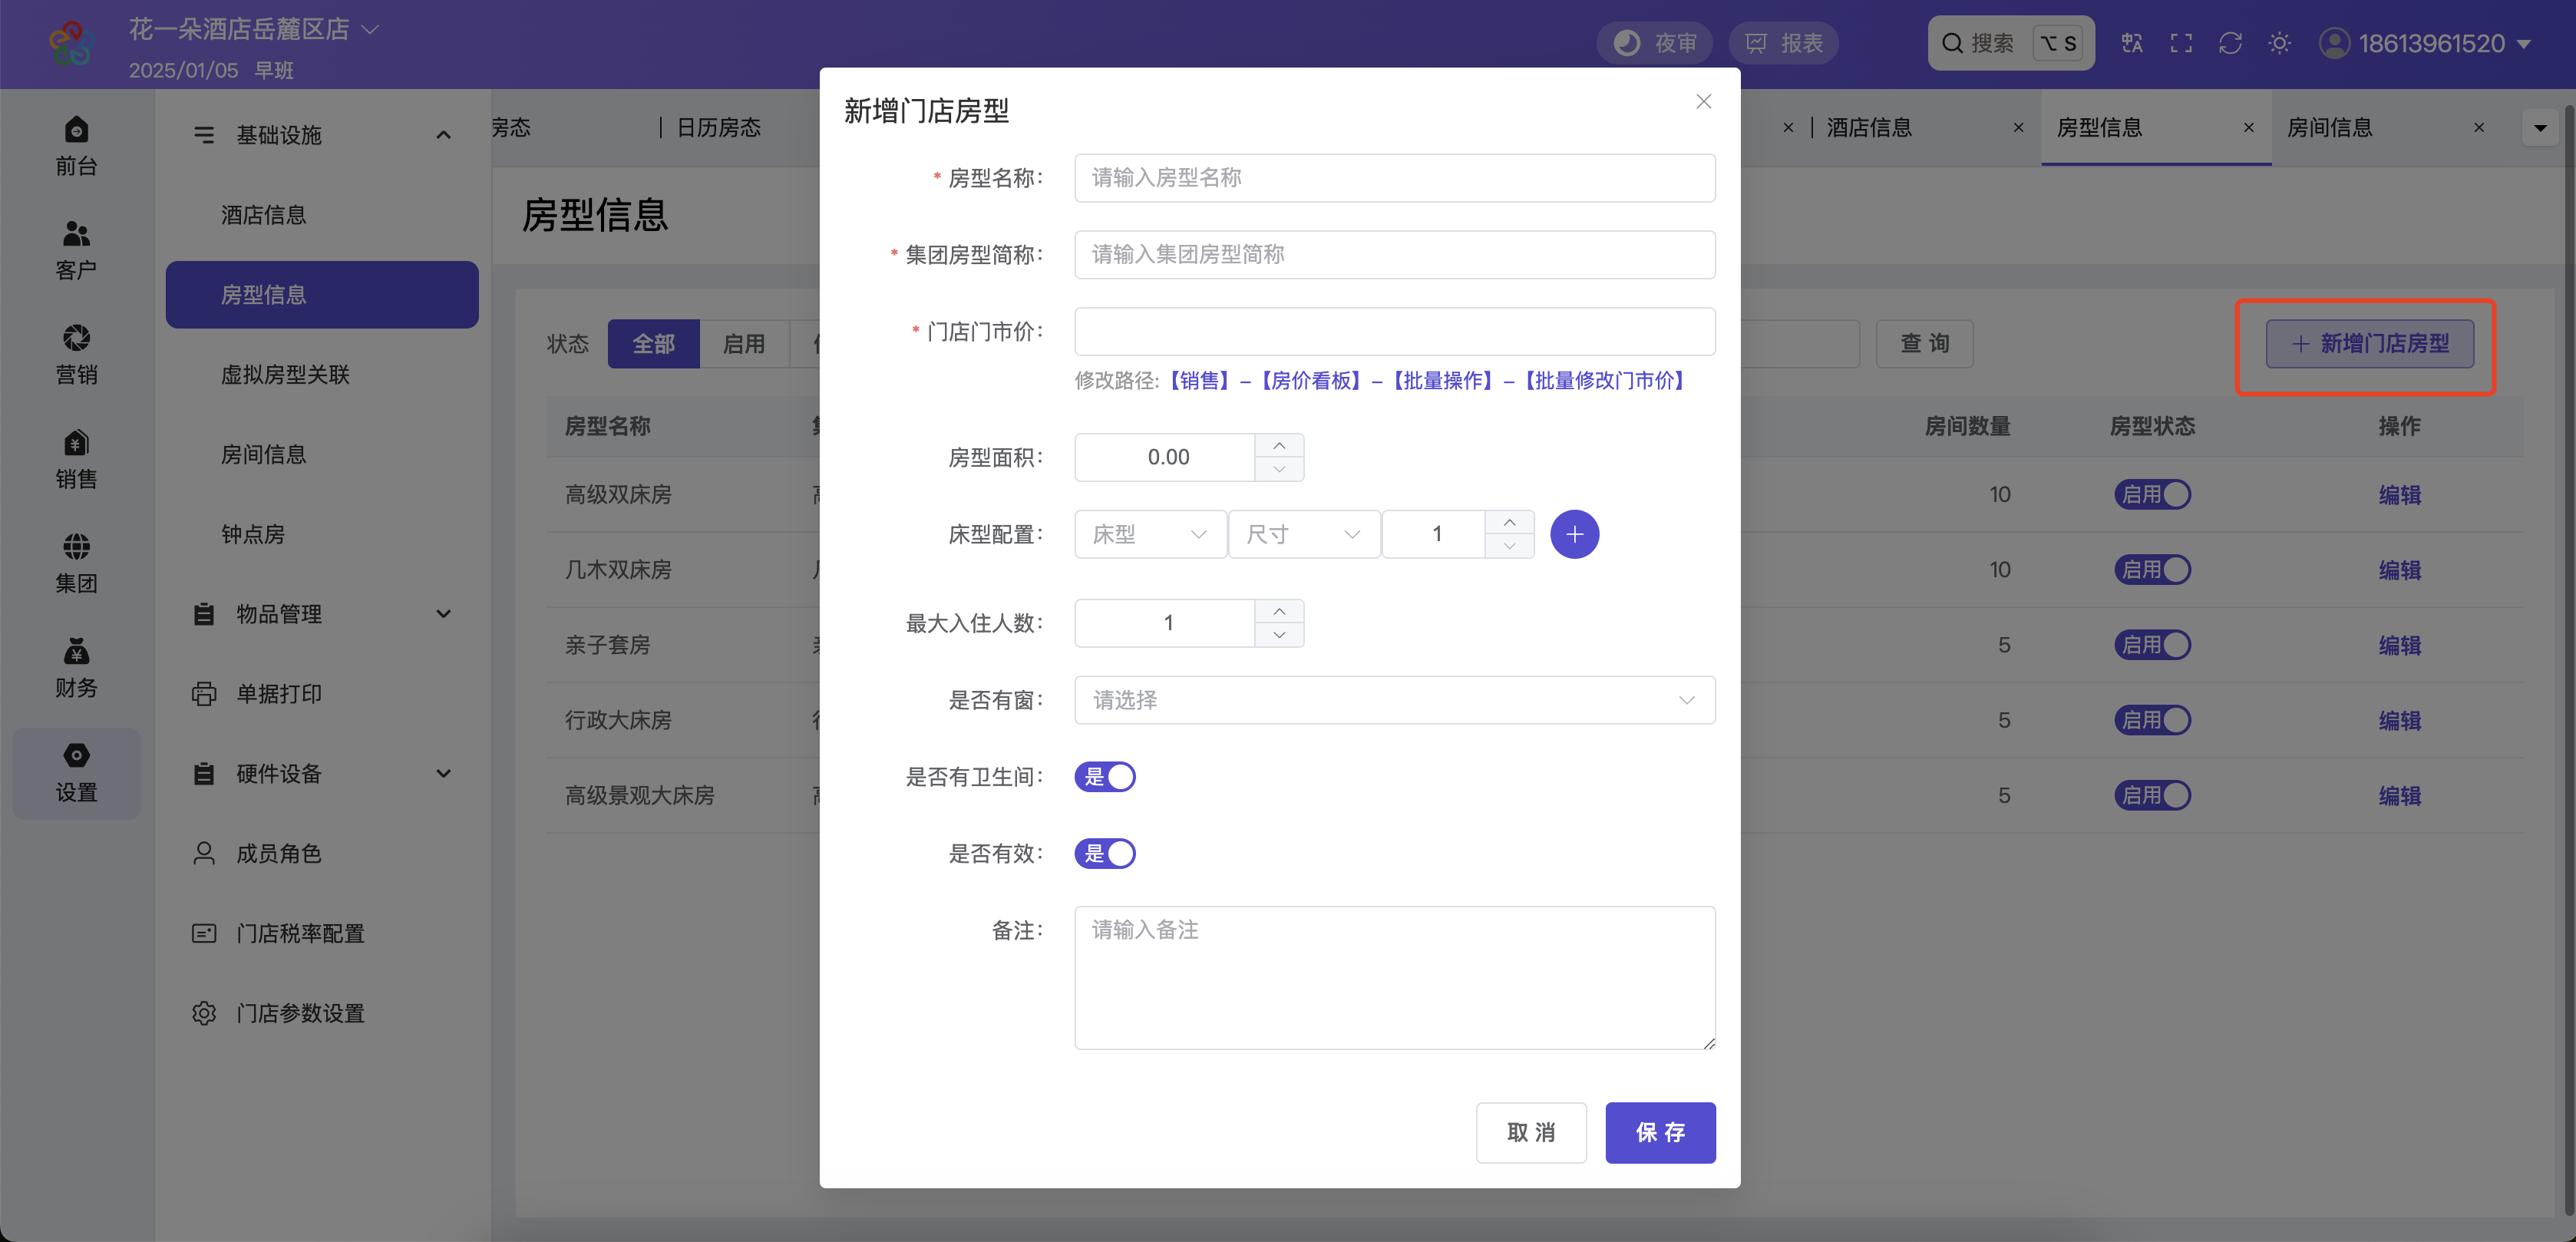Click the blue plus icon to add bed configuration
Image resolution: width=2576 pixels, height=1242 pixels.
click(x=1574, y=534)
